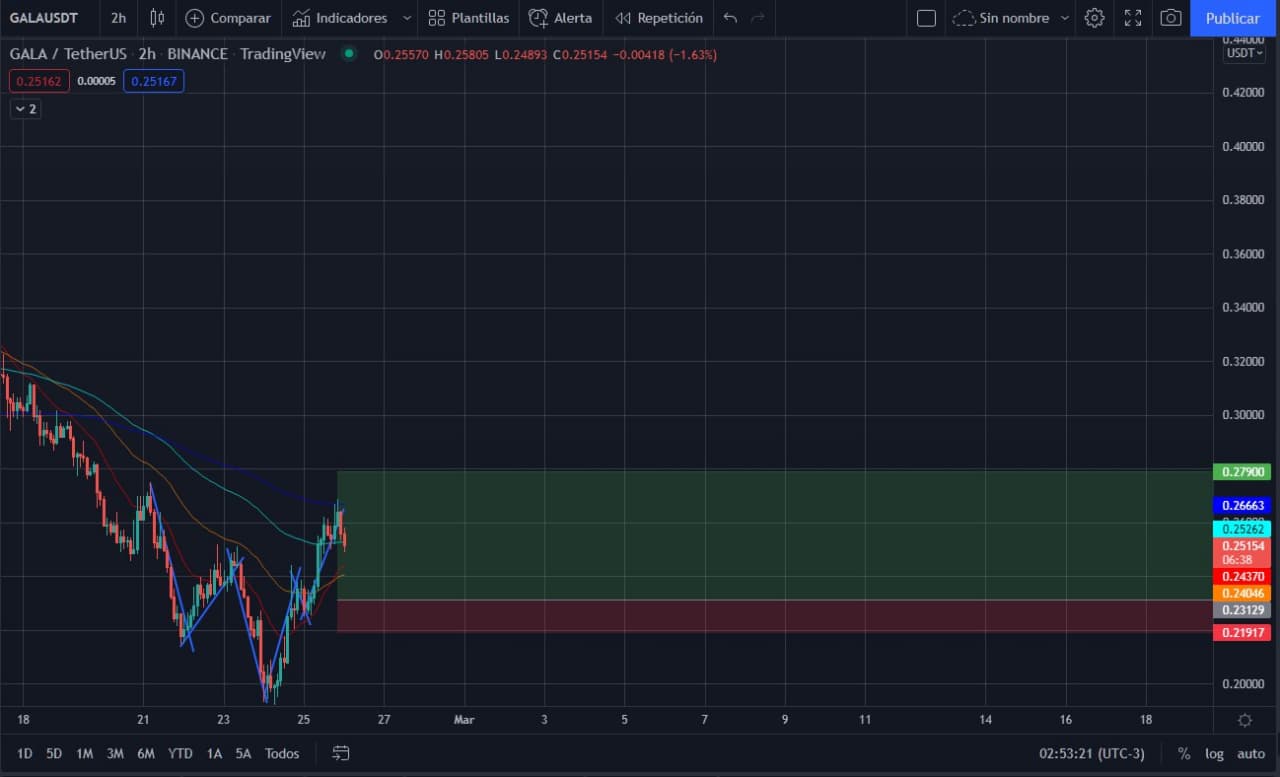Enter fullscreen mode

[x=1132, y=18]
